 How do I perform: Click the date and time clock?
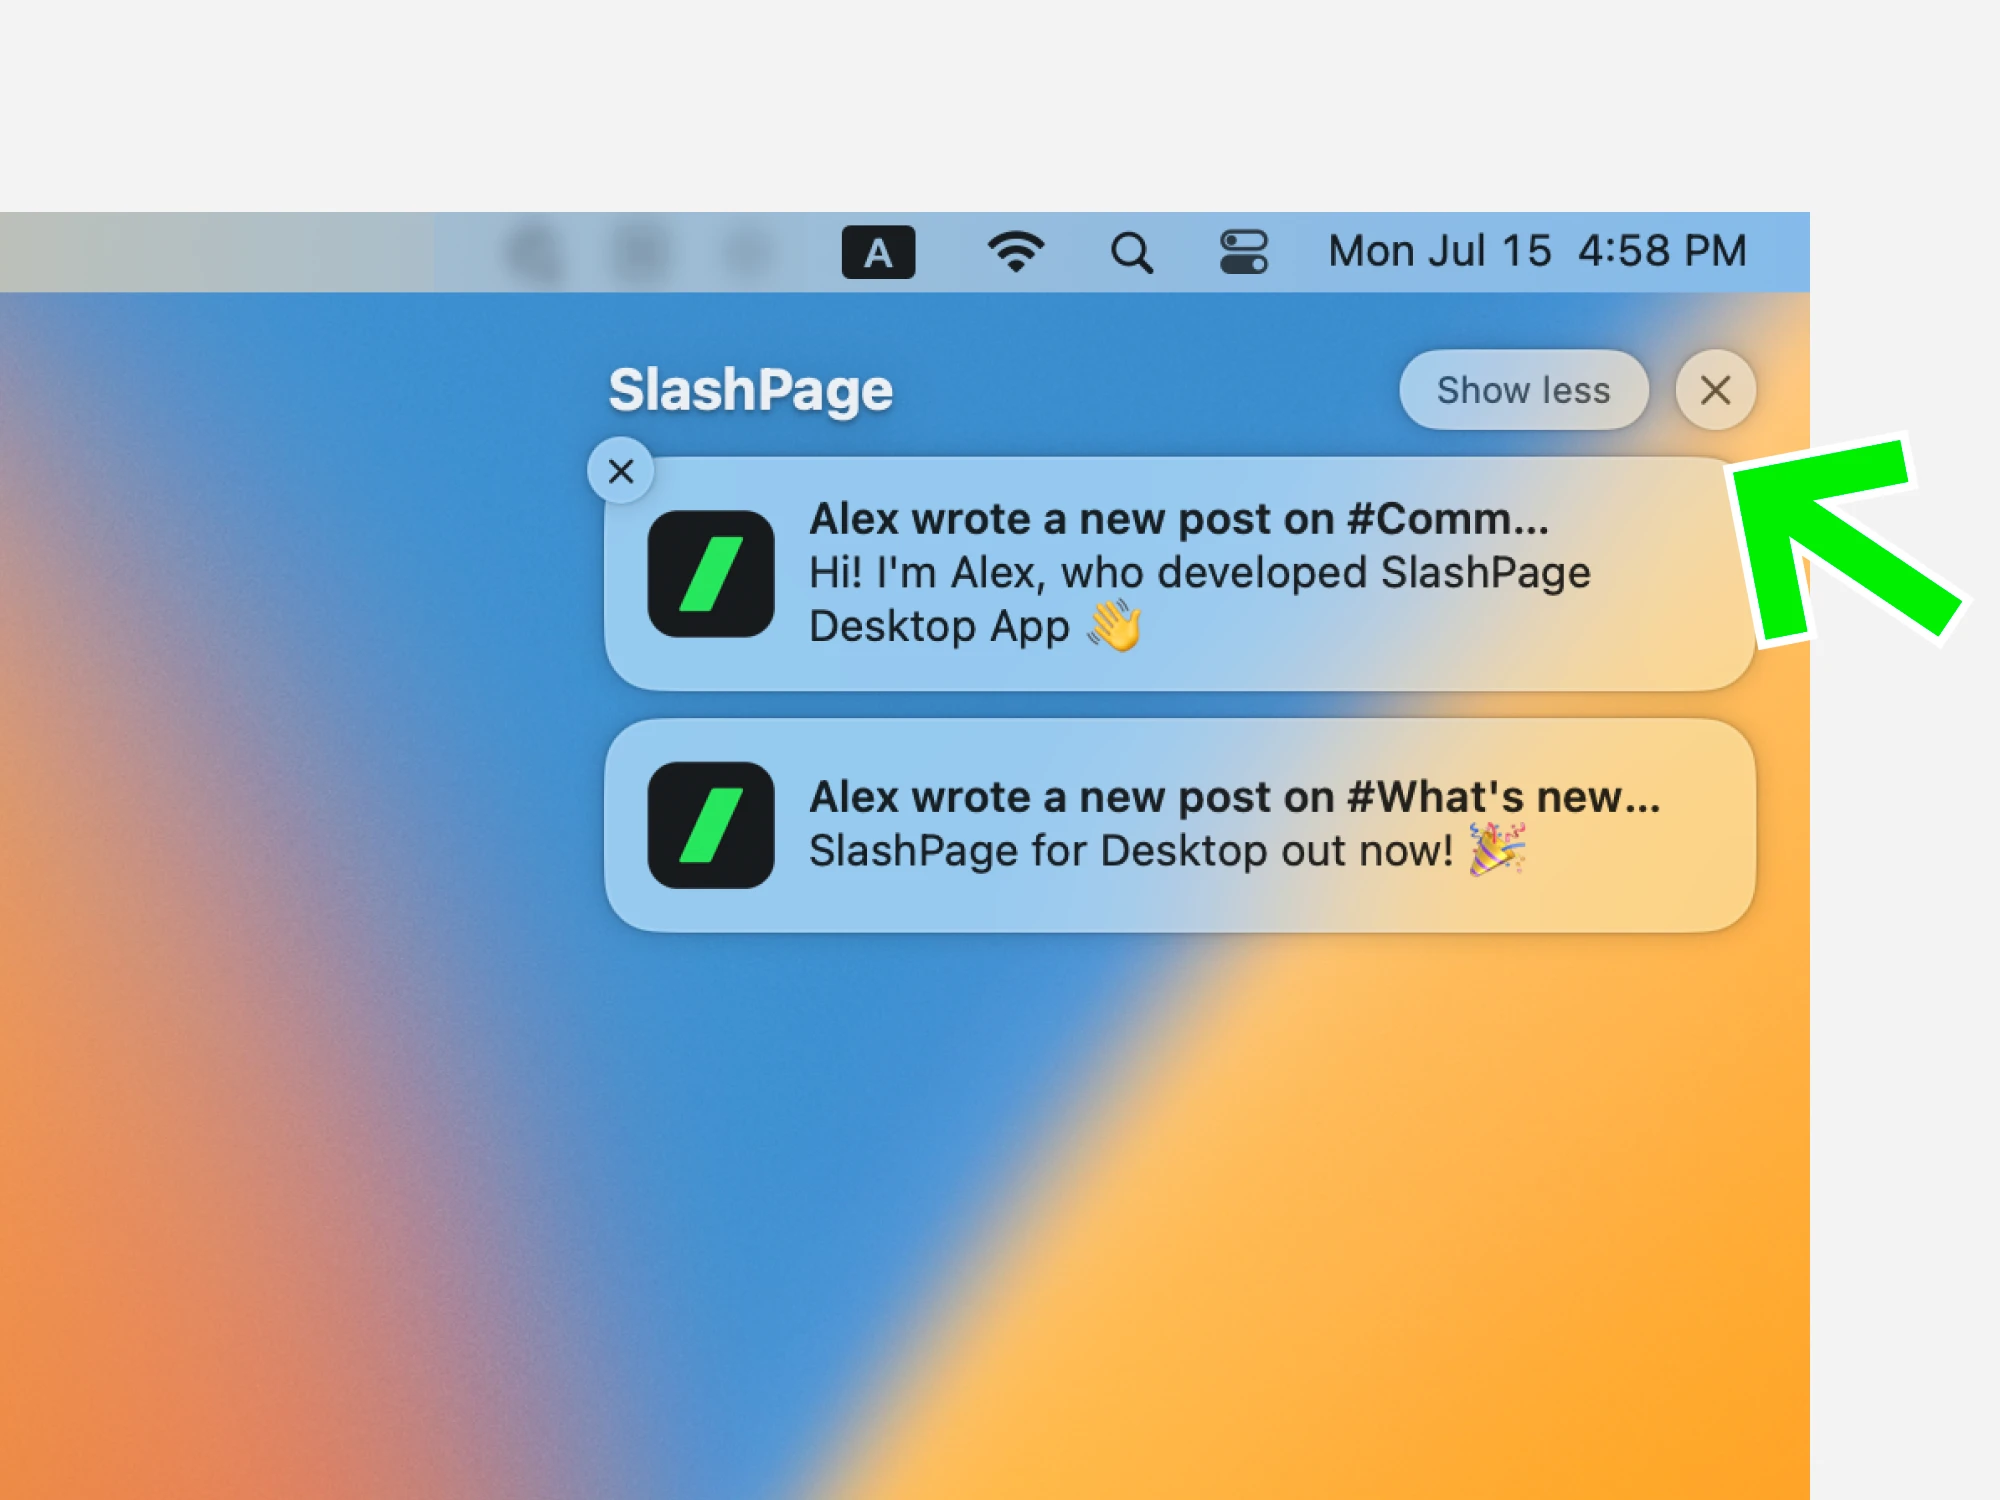point(1537,251)
